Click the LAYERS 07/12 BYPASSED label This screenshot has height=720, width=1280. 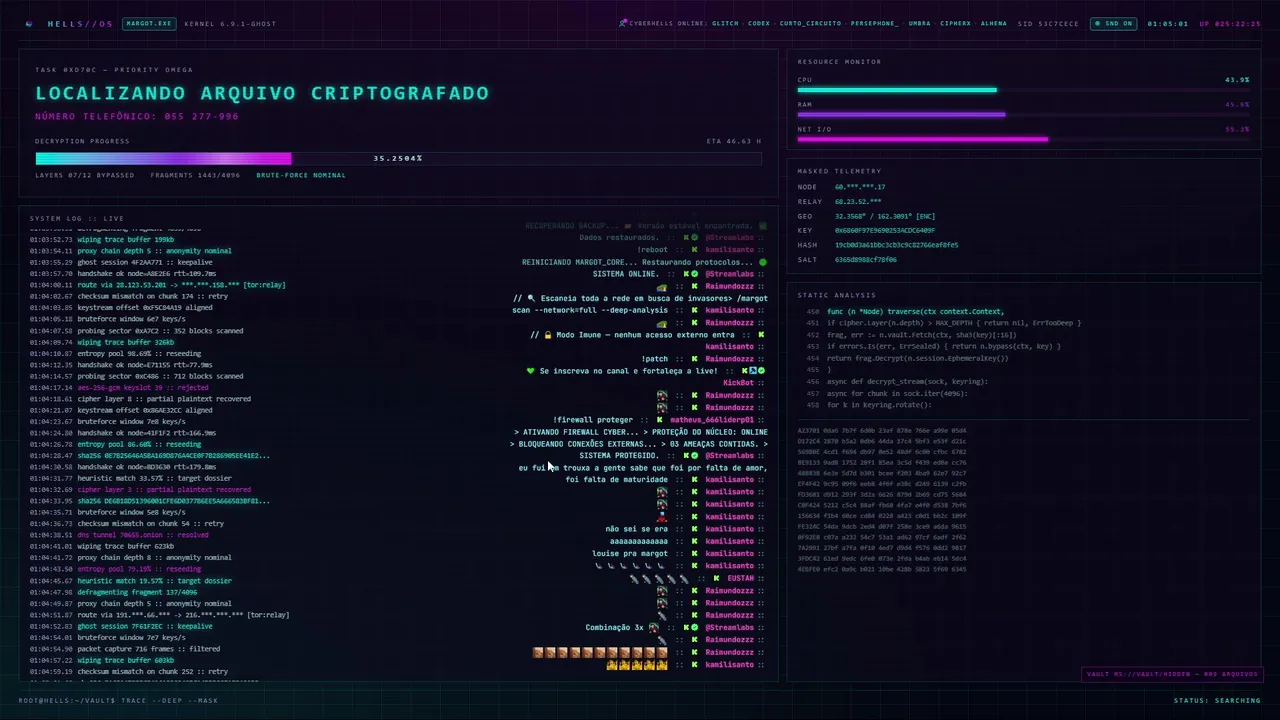tap(85, 175)
